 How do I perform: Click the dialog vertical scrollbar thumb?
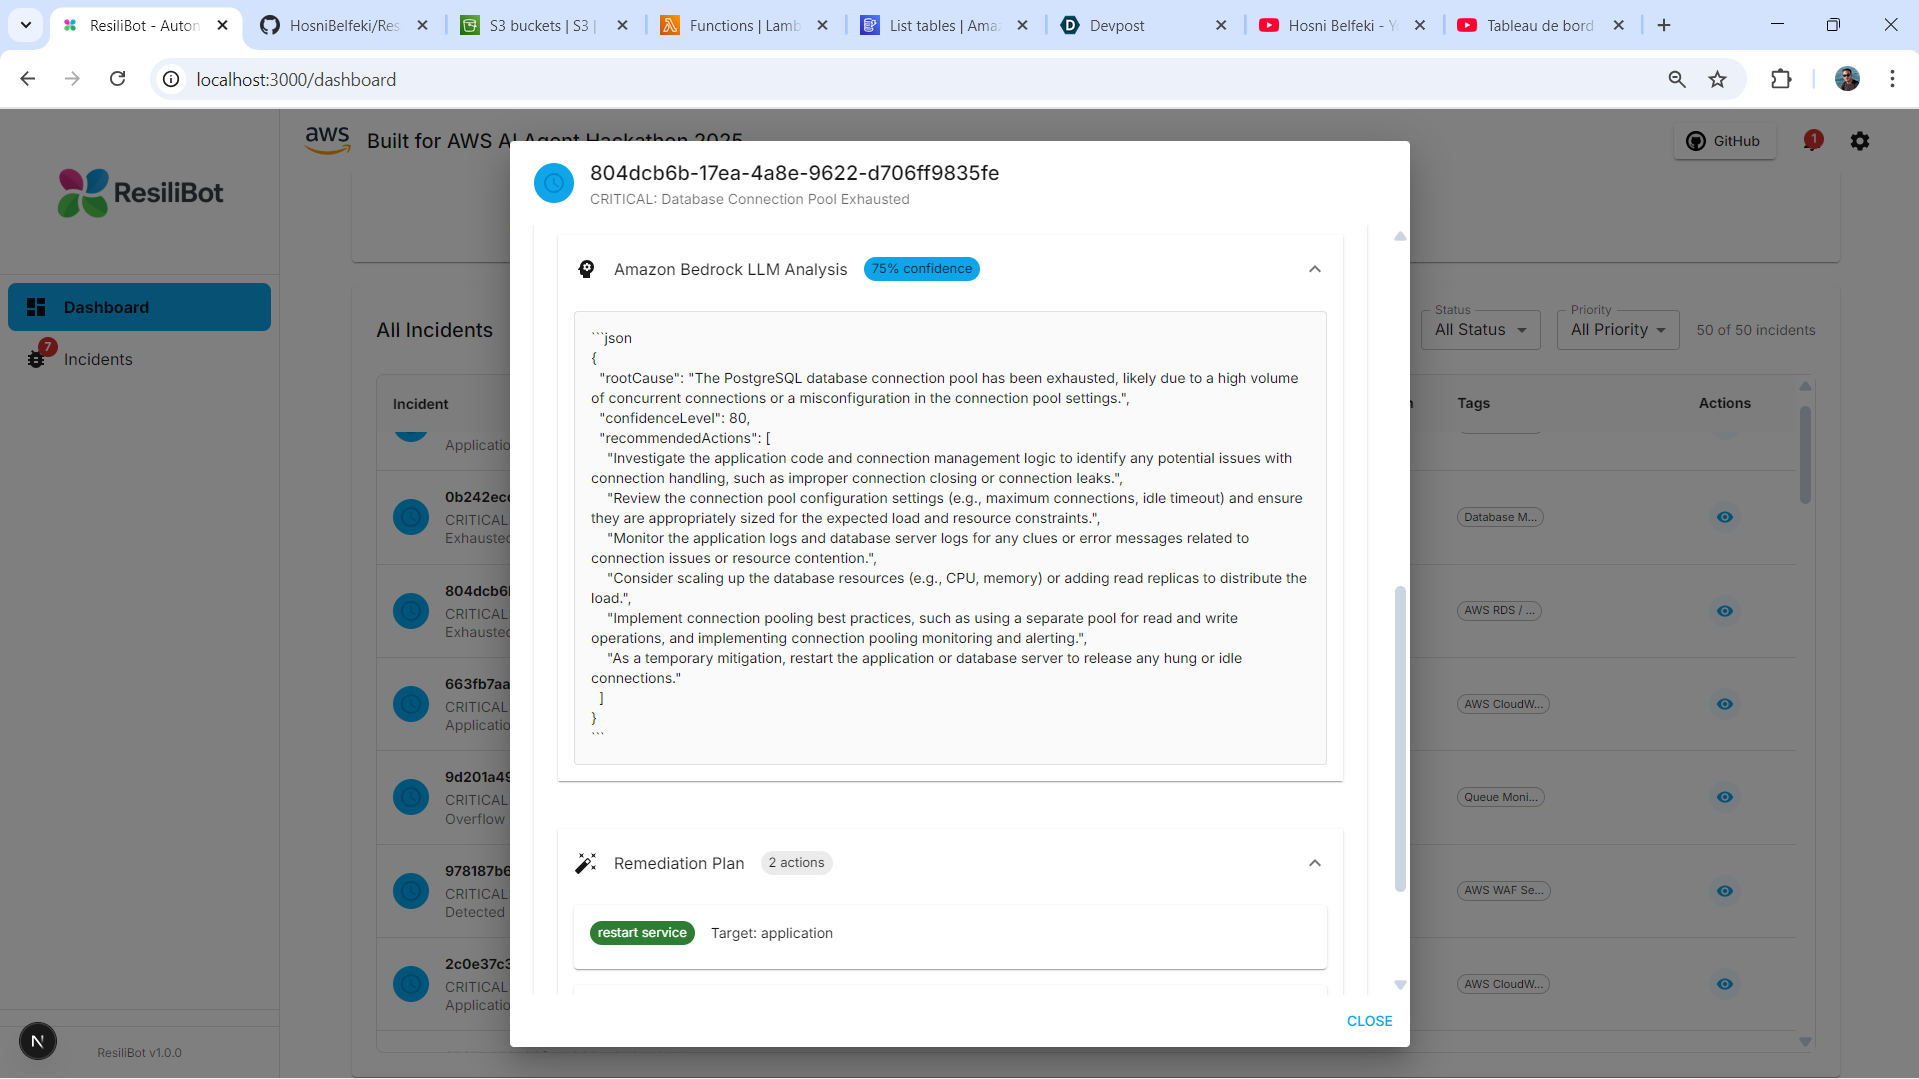[x=1400, y=738]
